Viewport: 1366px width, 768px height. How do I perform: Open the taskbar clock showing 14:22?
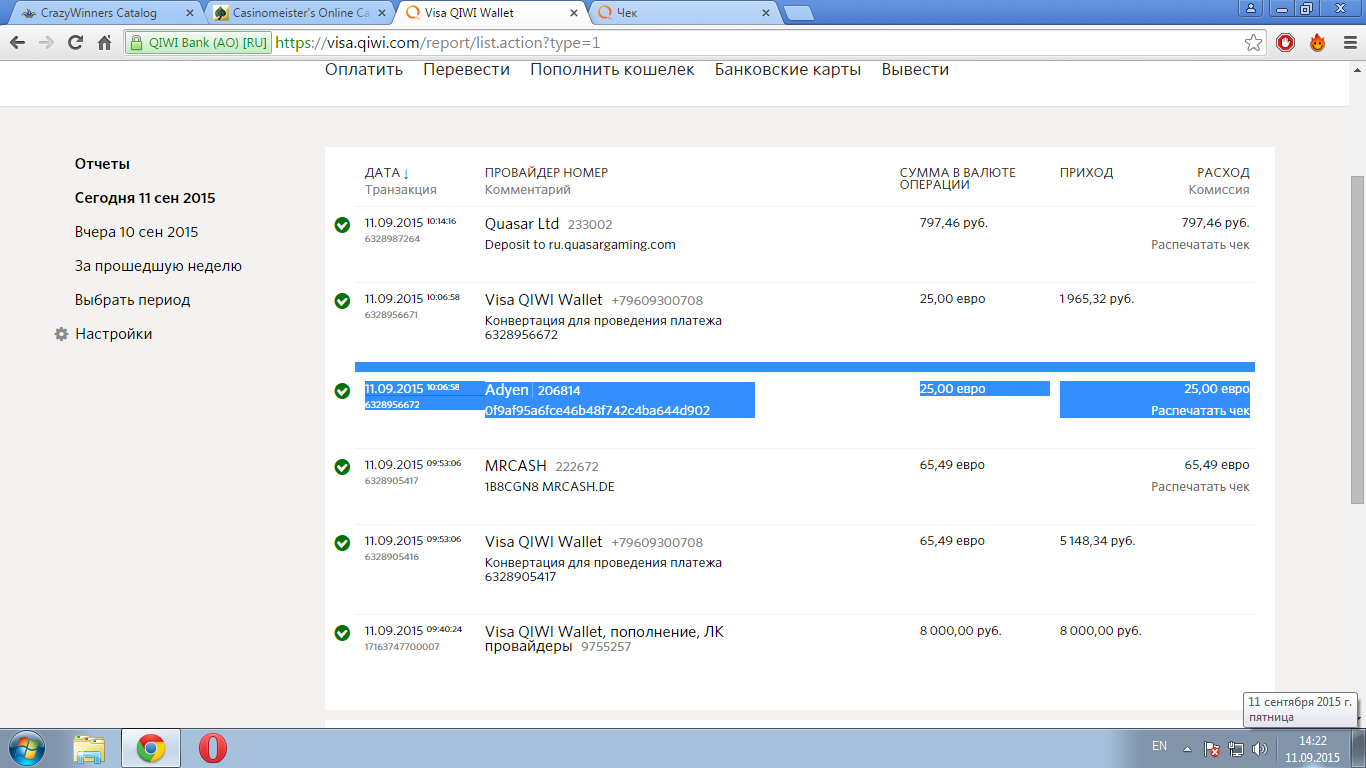point(1312,749)
